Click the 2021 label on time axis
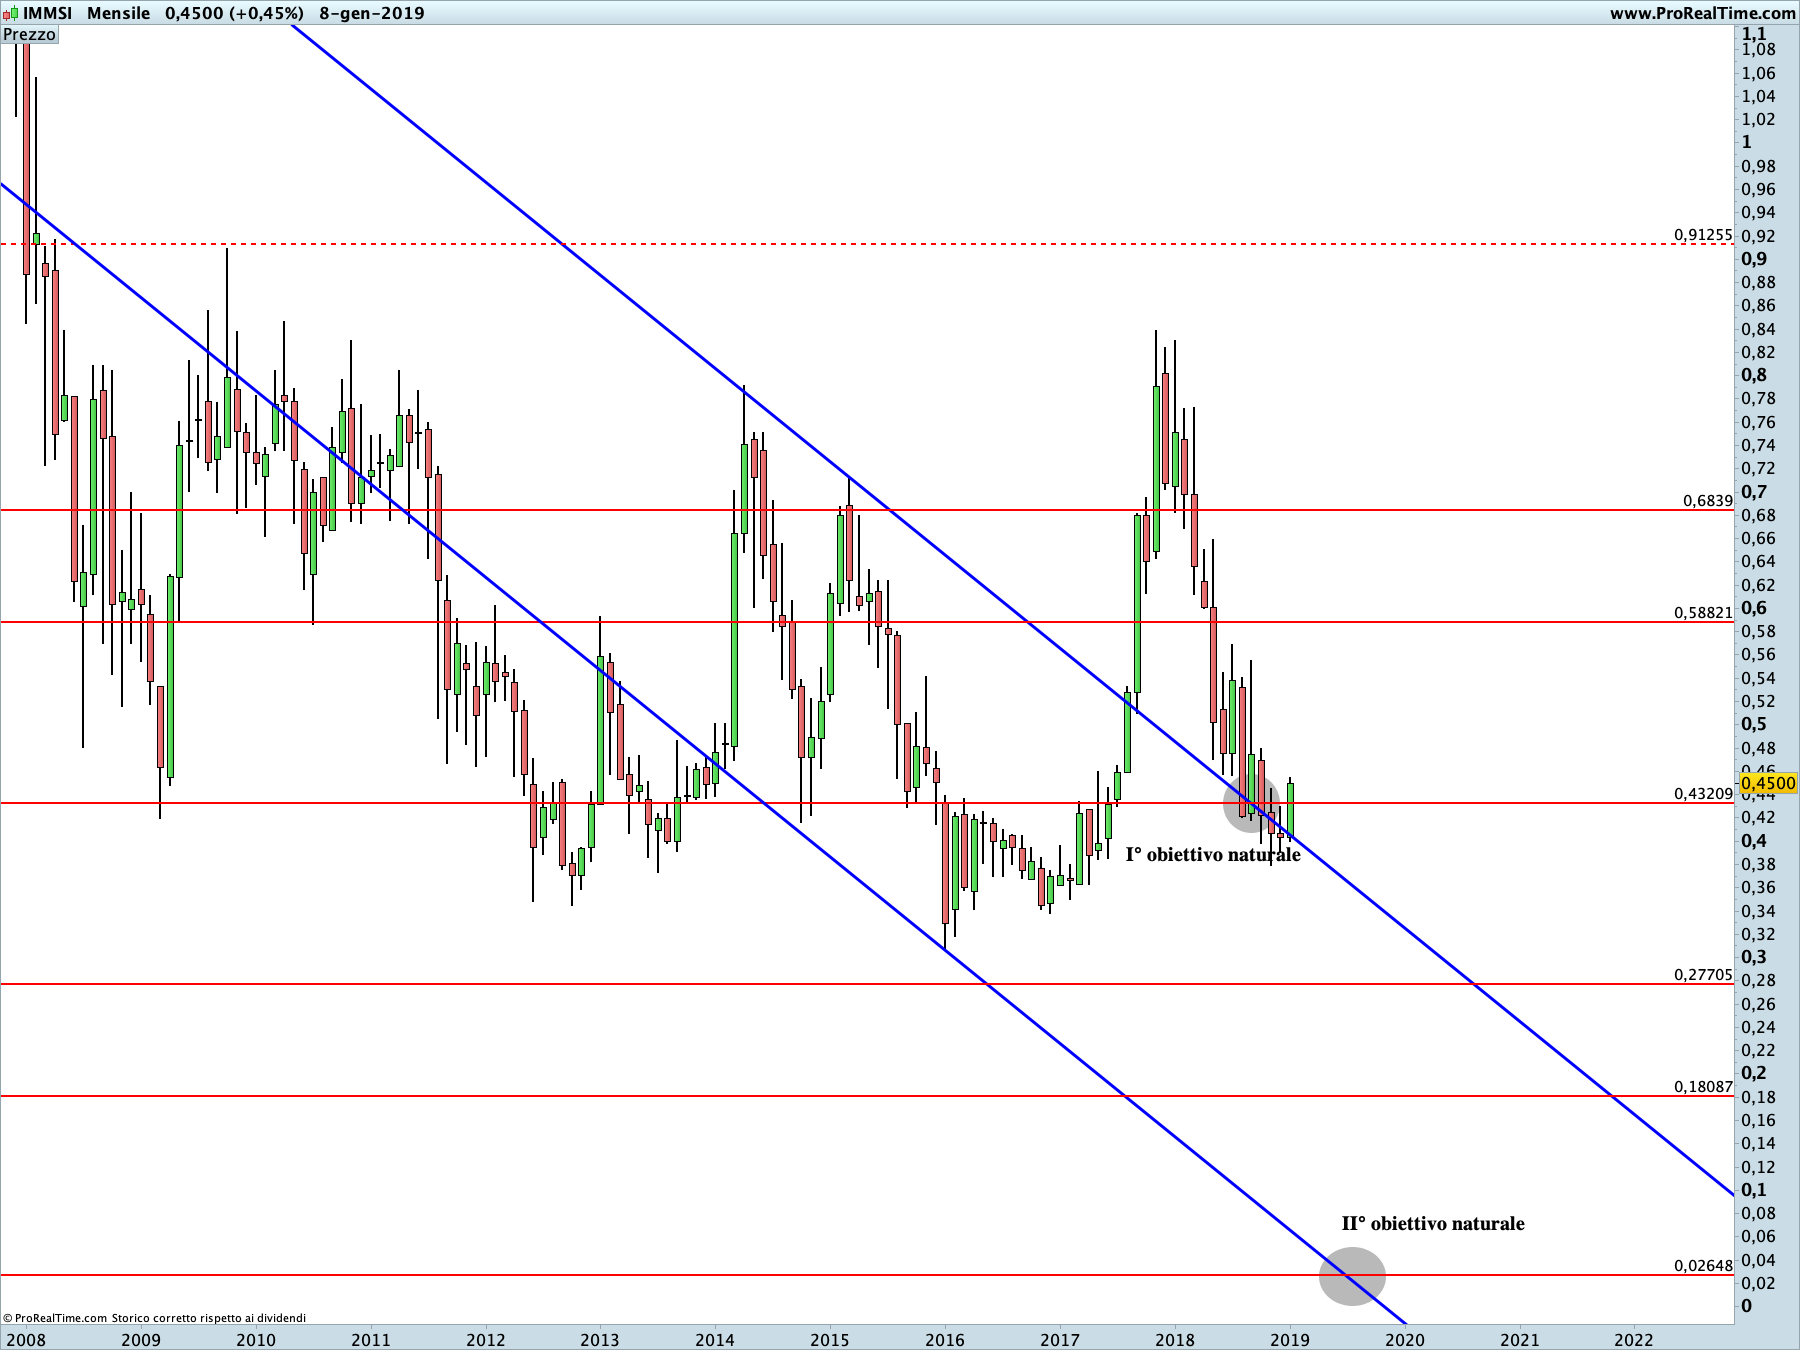 [1520, 1340]
